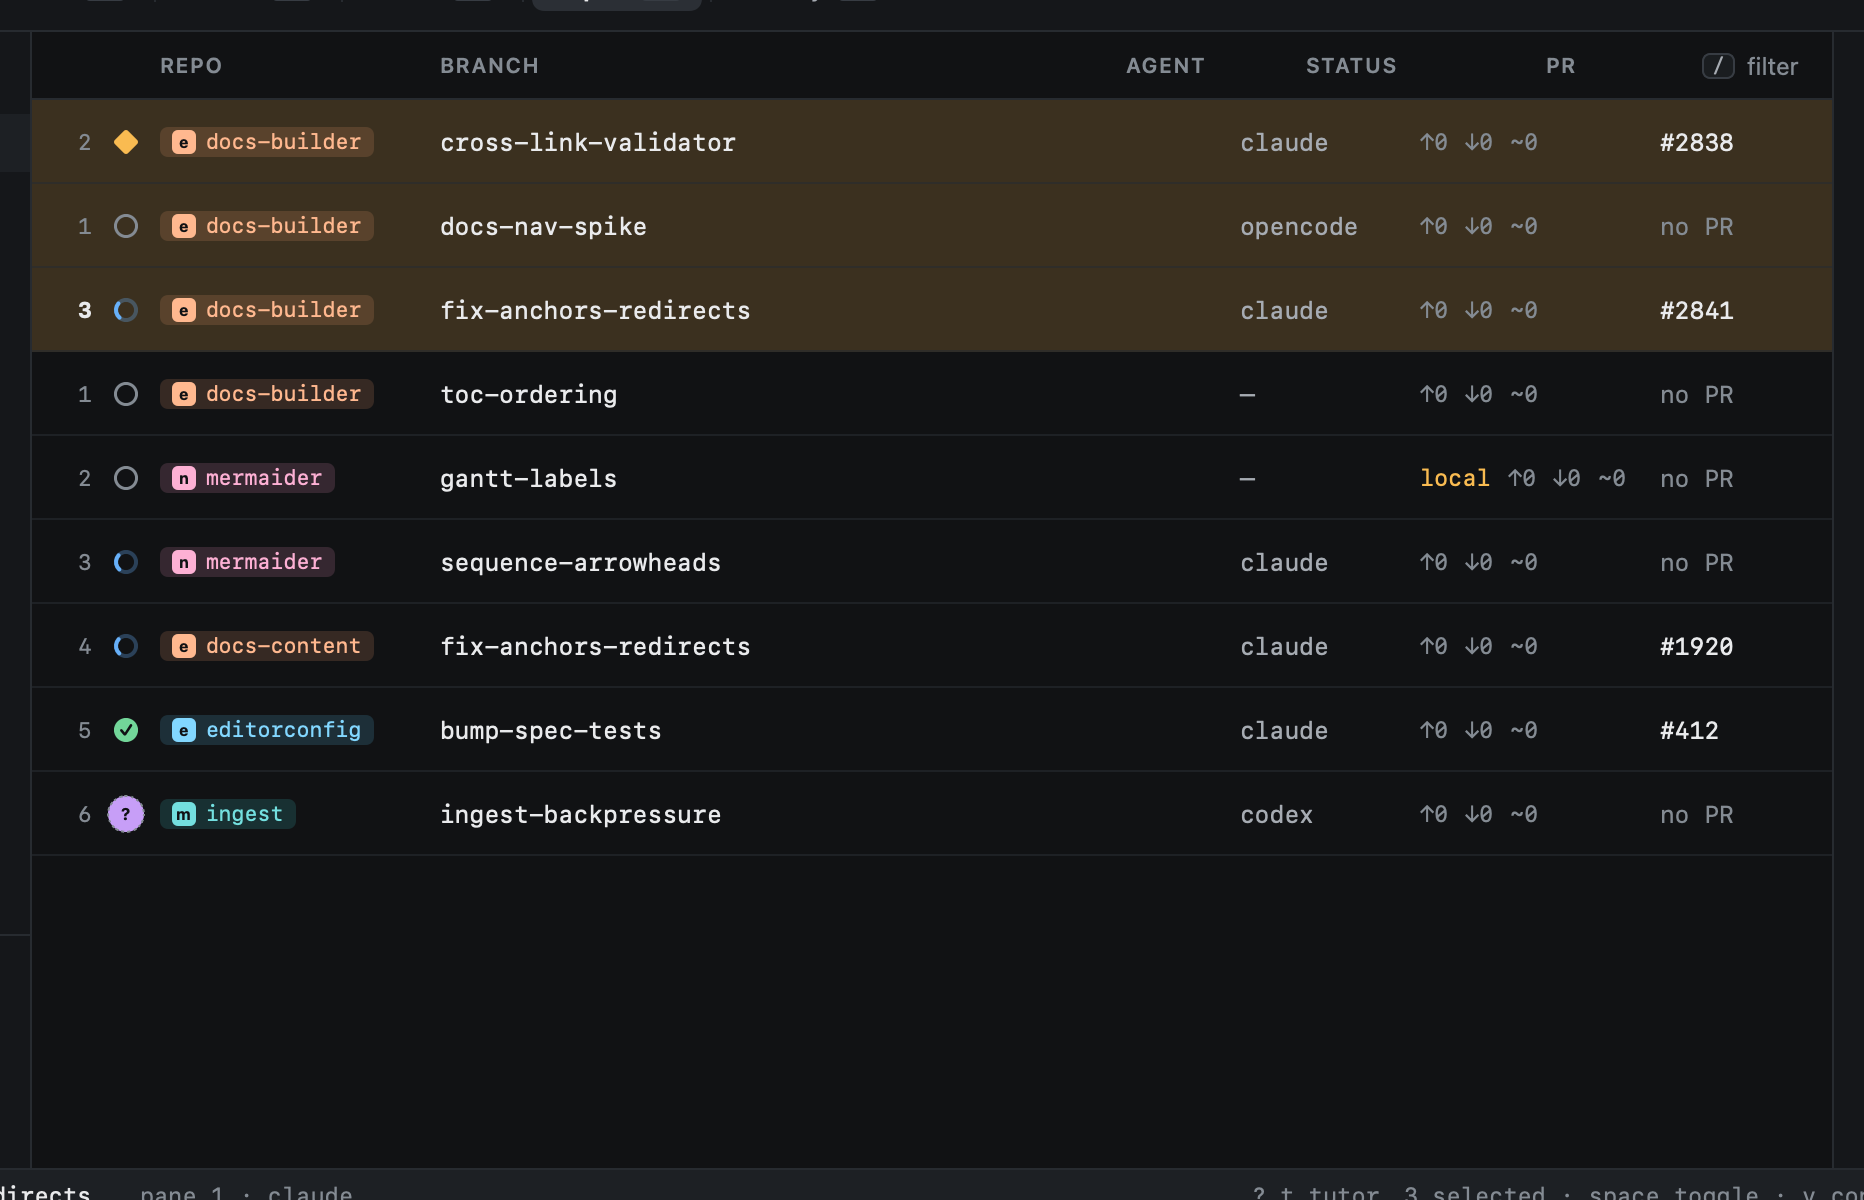The image size is (1864, 1200).
Task: Click the docs-builder tag on toc-ordering row
Action: (267, 394)
